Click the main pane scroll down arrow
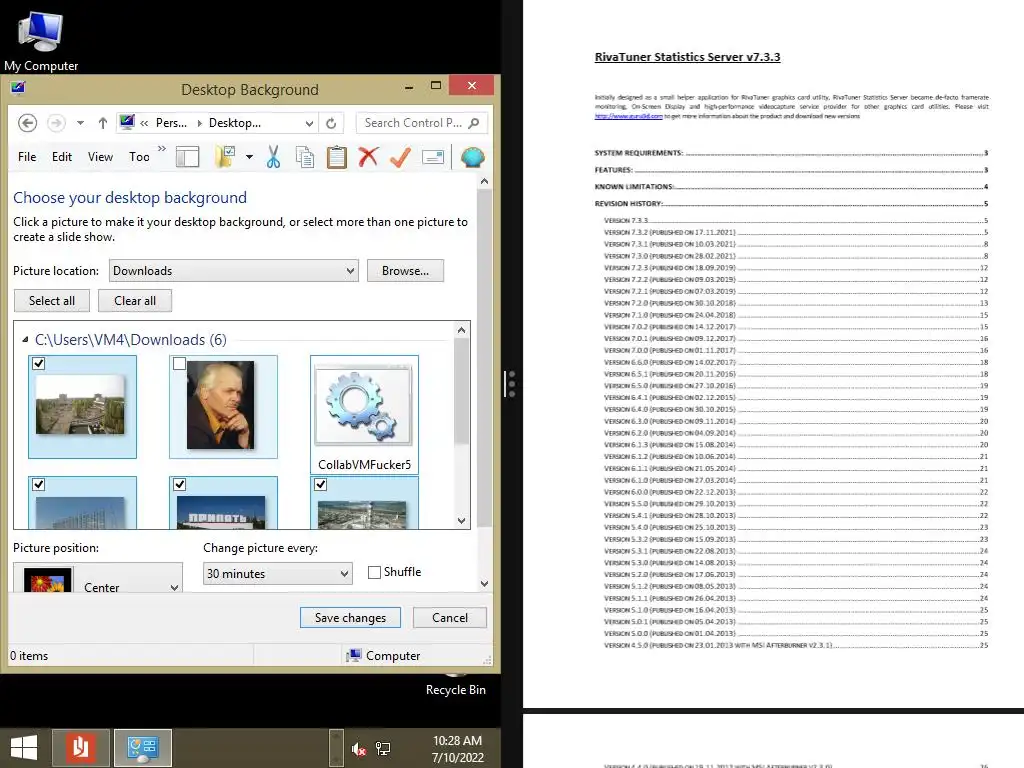 [x=484, y=583]
